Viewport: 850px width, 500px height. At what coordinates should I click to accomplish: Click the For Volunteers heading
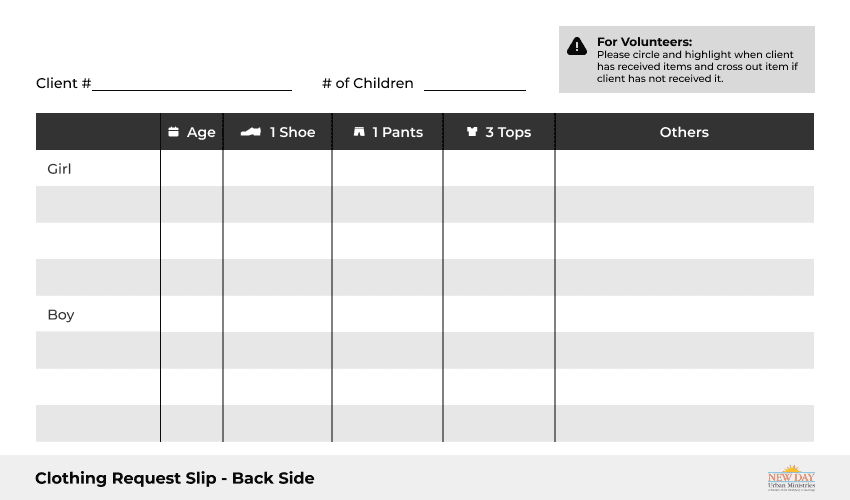click(645, 42)
